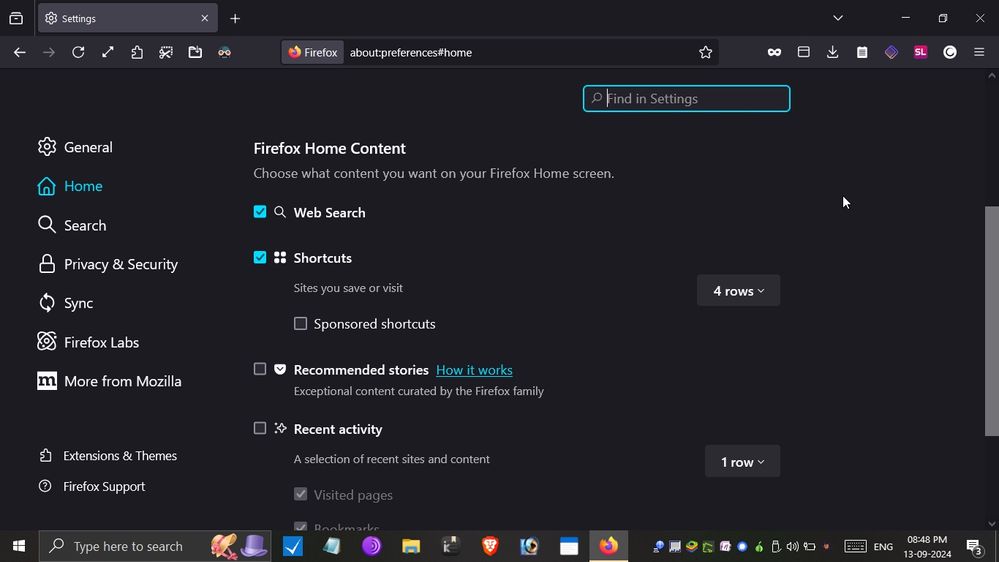Click the infinity-mask extension icon
The height and width of the screenshot is (562, 999).
click(x=774, y=52)
